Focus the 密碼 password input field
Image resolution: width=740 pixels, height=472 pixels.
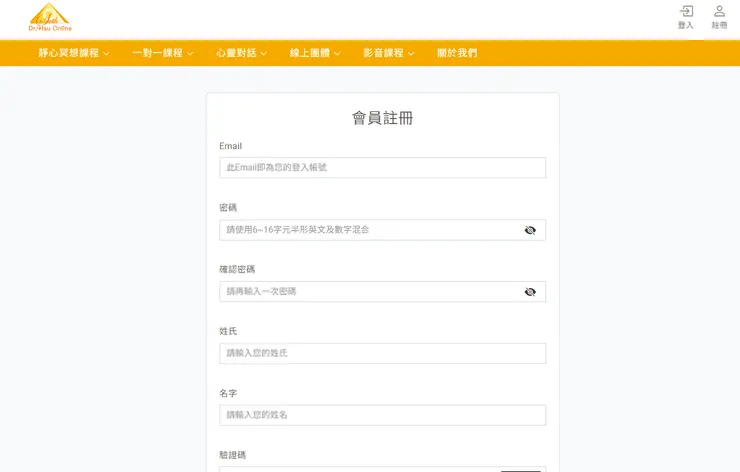tap(383, 230)
